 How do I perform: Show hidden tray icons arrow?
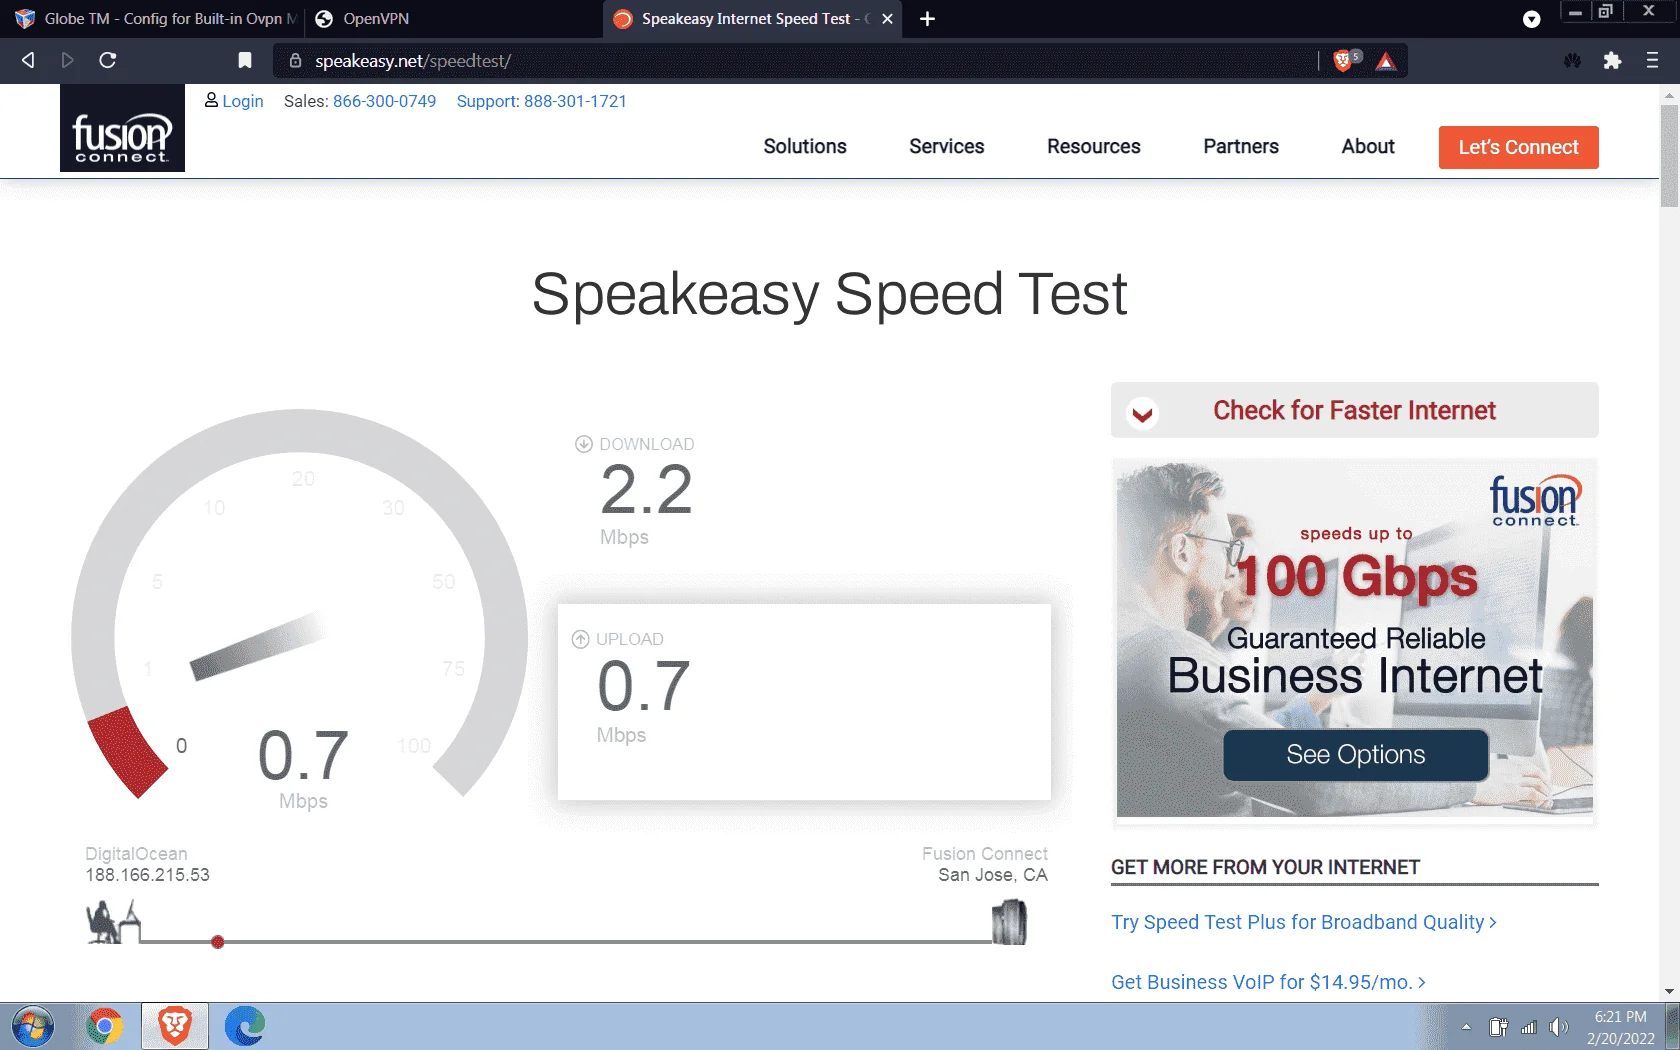pyautogui.click(x=1466, y=1027)
